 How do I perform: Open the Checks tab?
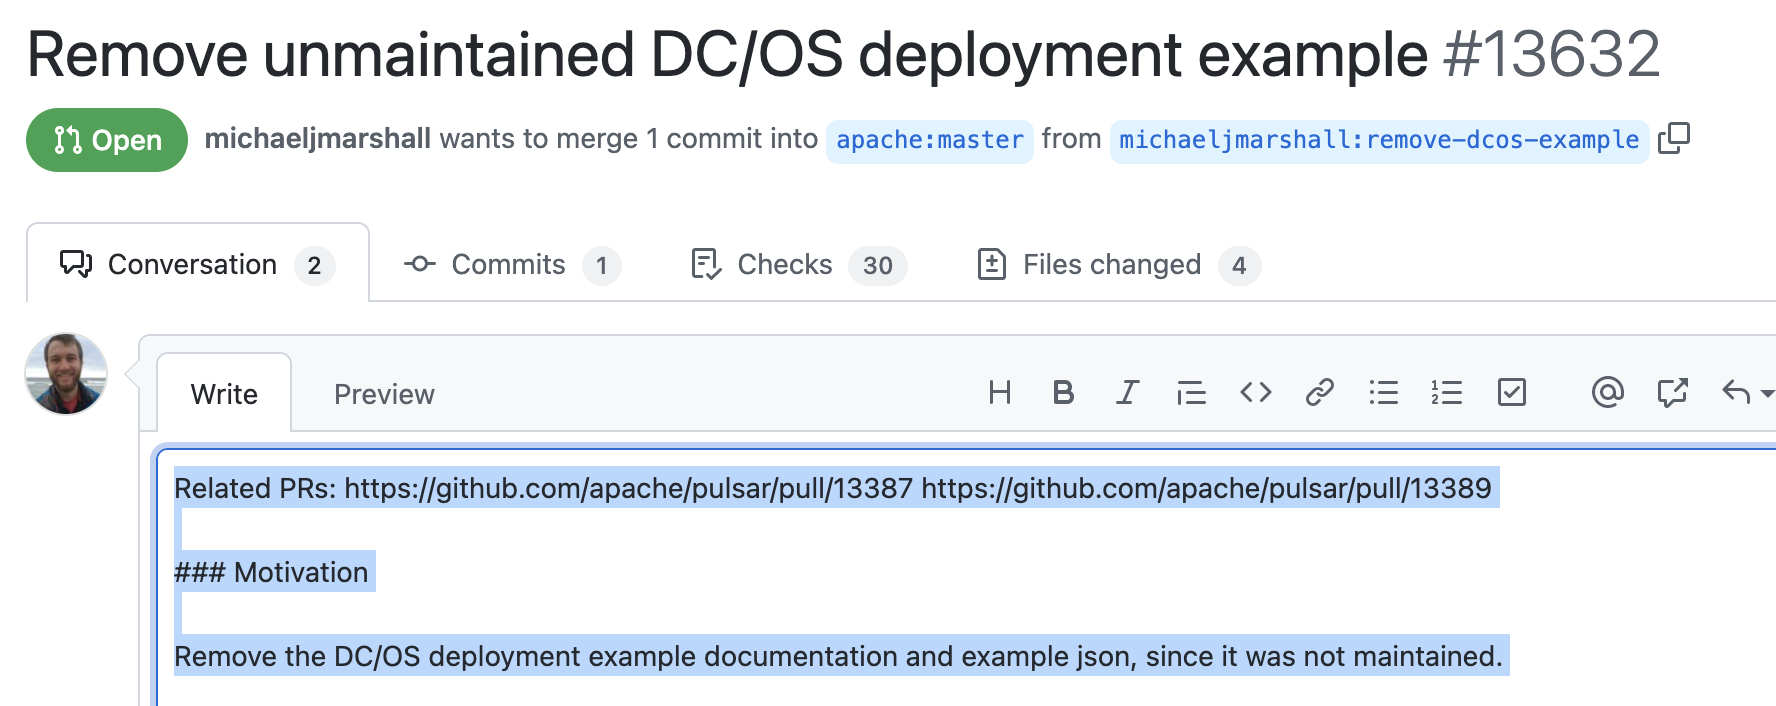[799, 264]
